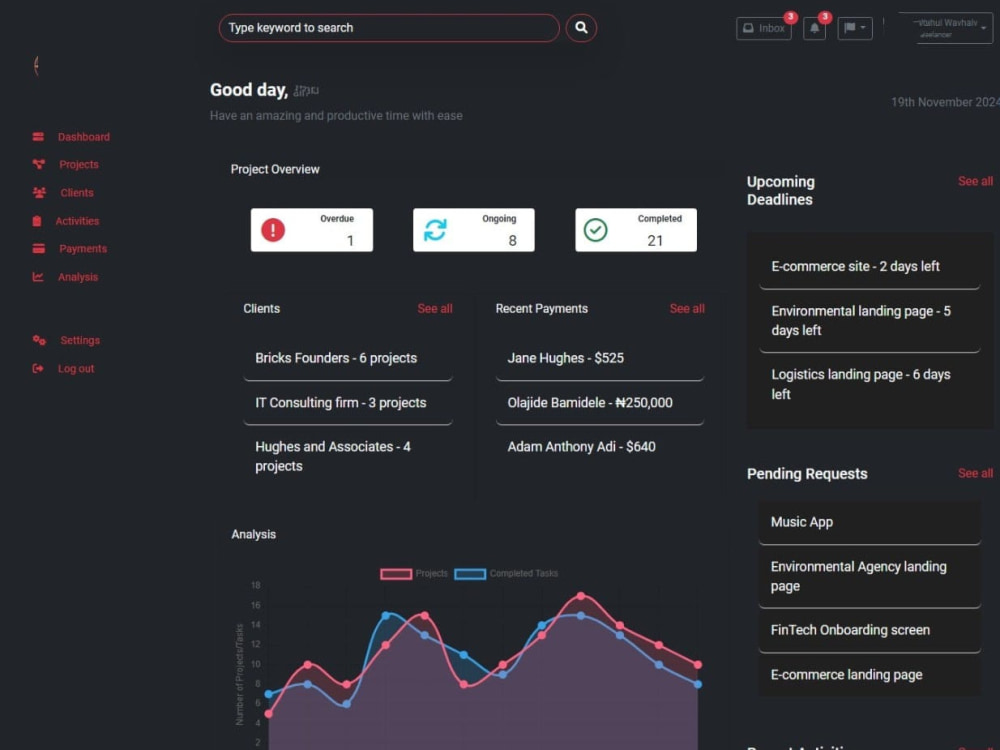The height and width of the screenshot is (750, 1000).
Task: Open Logistics landing page deadline
Action: [870, 385]
